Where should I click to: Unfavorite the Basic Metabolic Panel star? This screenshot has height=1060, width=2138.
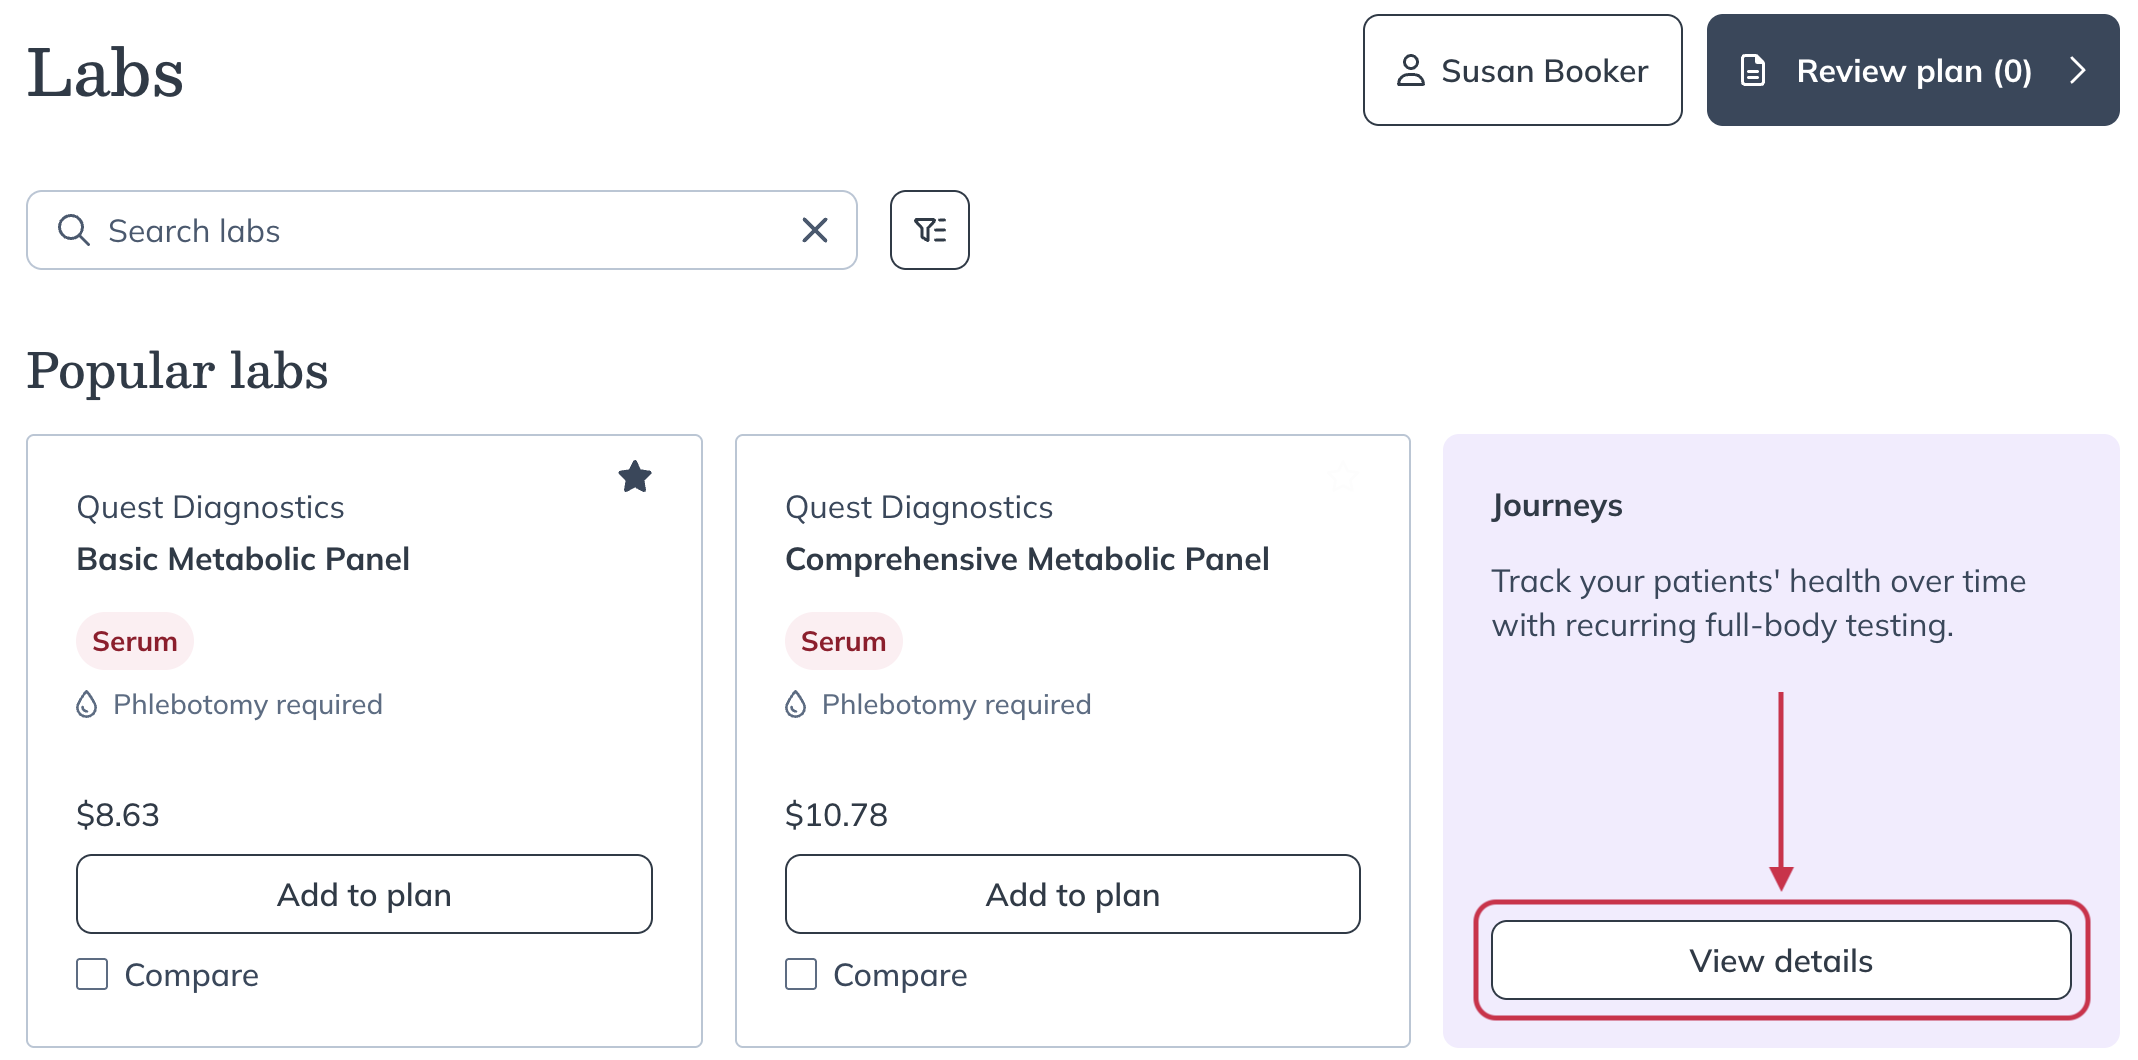(x=635, y=477)
